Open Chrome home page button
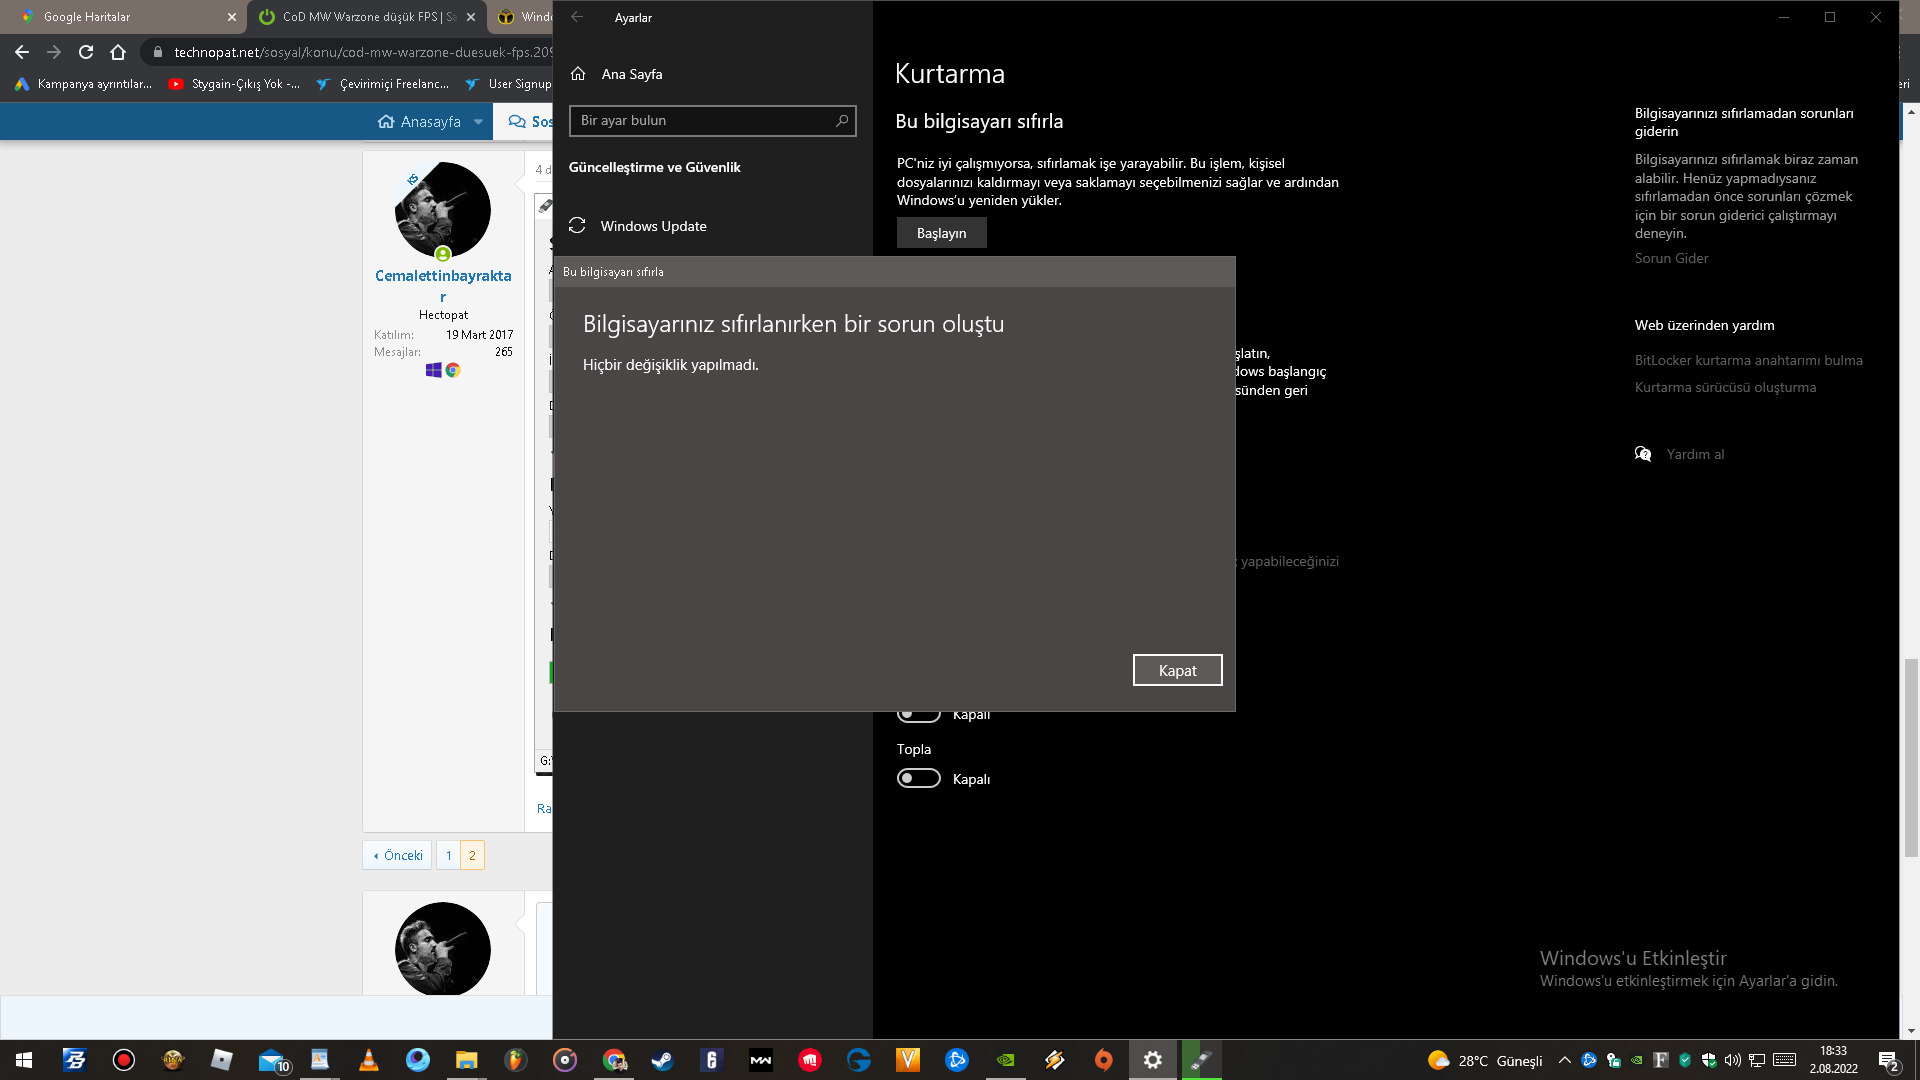The height and width of the screenshot is (1080, 1920). [x=118, y=52]
